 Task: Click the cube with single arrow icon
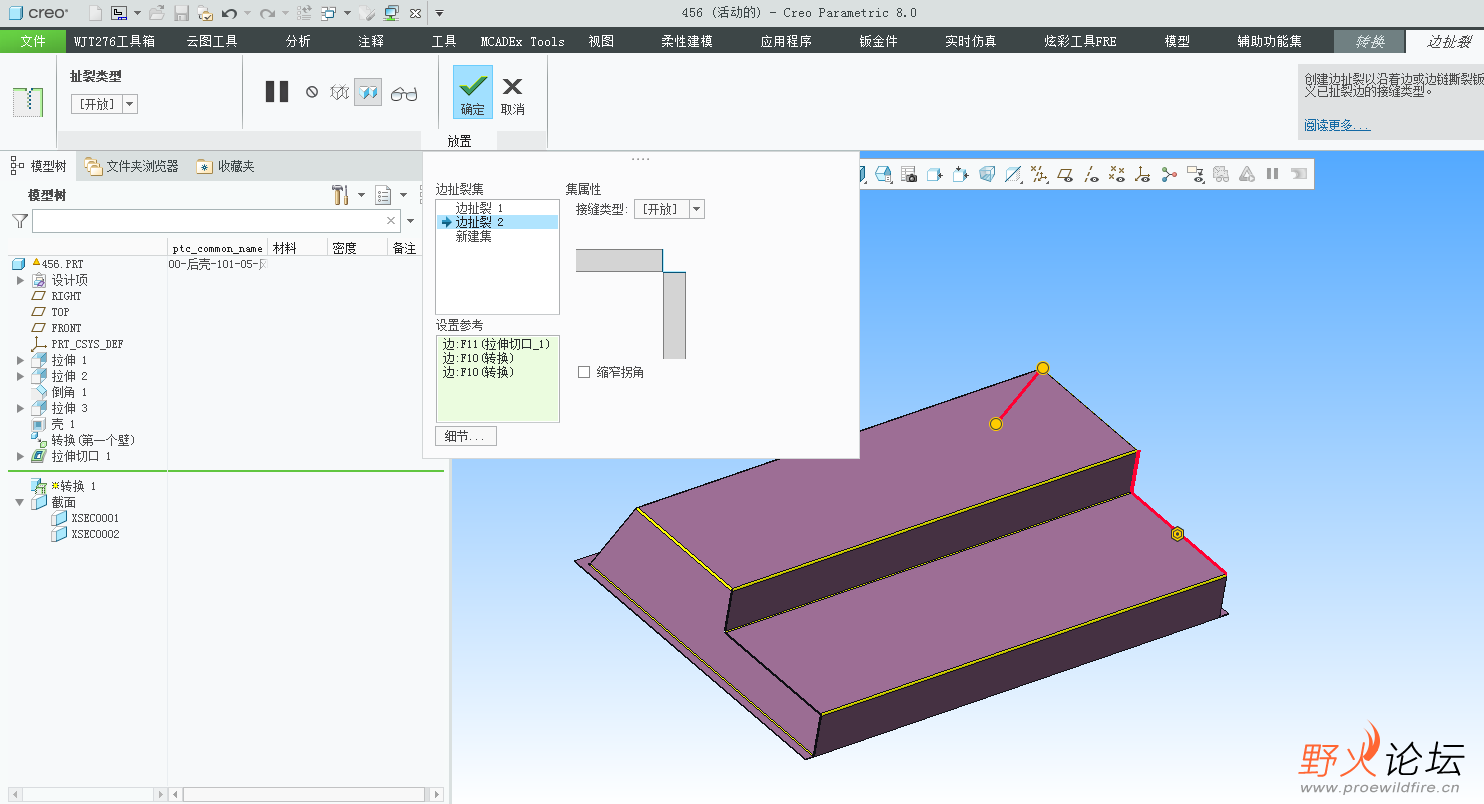935,174
